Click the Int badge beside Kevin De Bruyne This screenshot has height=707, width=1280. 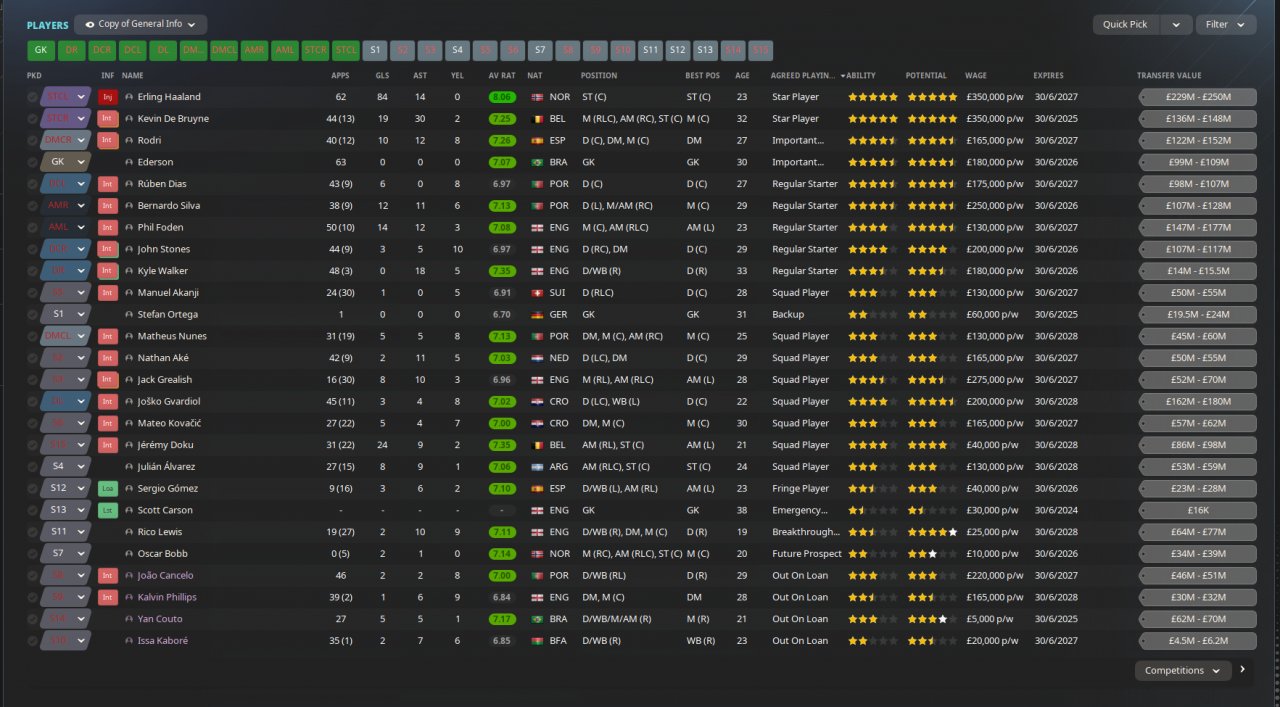pyautogui.click(x=108, y=119)
